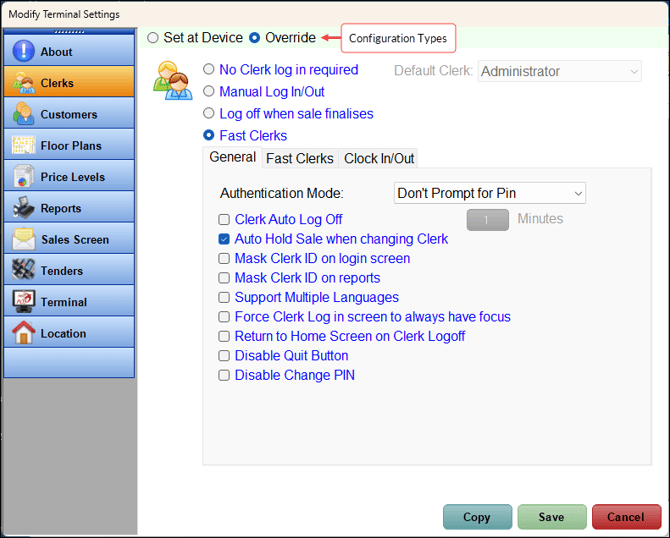This screenshot has width=670, height=538.
Task: Switch to the Fast Clerks tab
Action: pos(300,159)
